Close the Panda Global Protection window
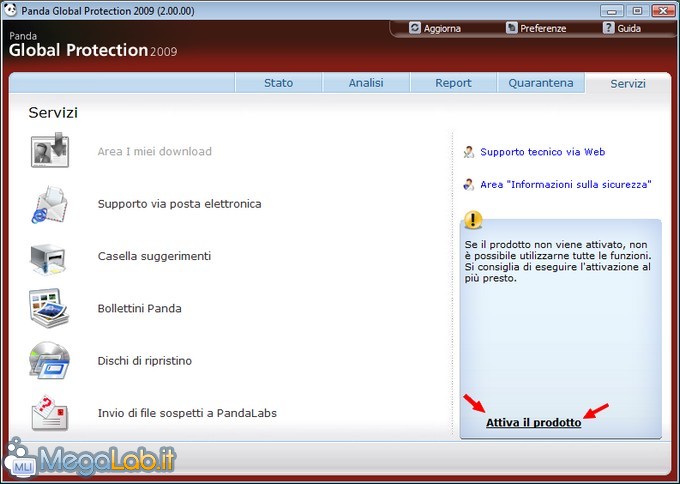Viewport: 680px width, 484px height. pos(663,11)
